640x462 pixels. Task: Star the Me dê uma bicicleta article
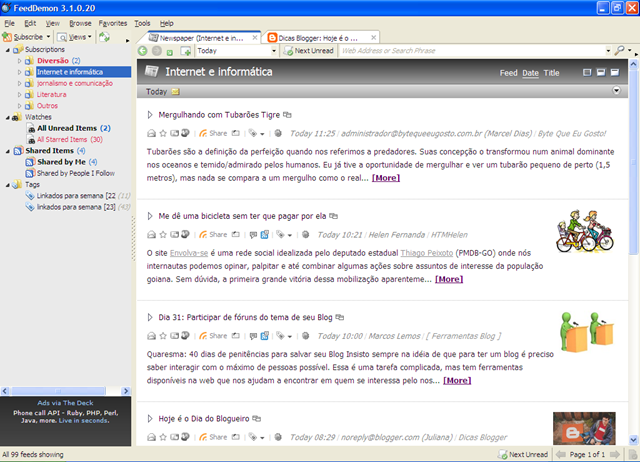pos(163,234)
